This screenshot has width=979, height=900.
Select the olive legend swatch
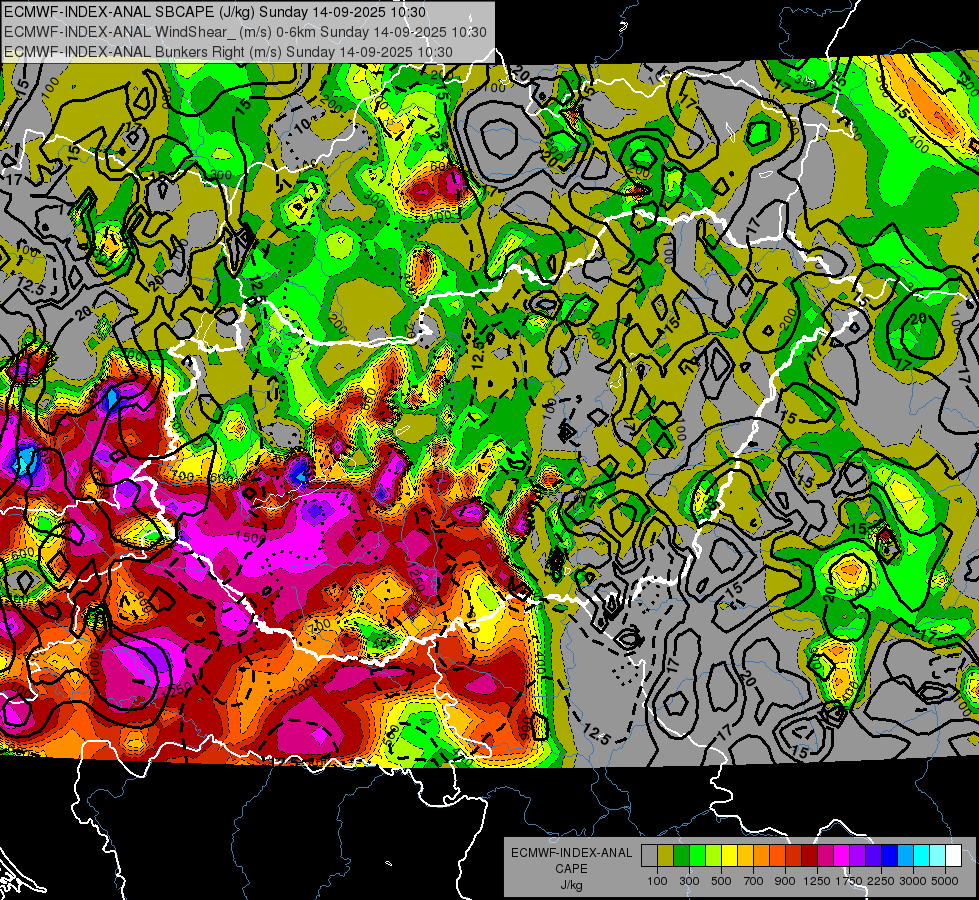point(665,856)
